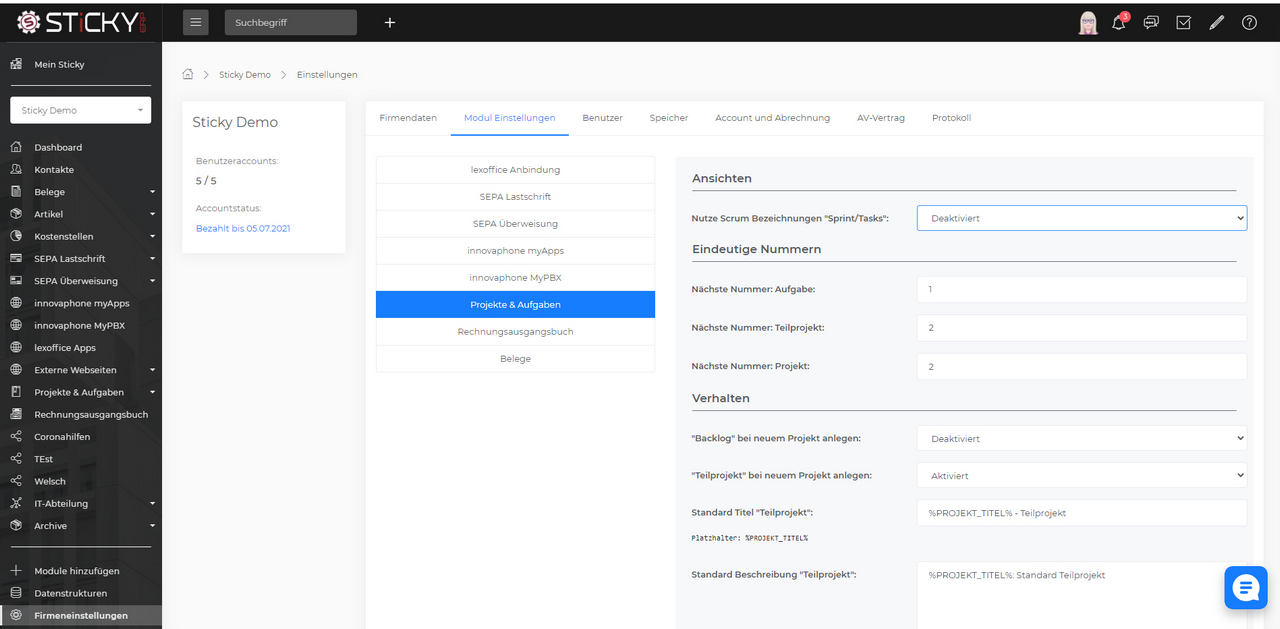Click the Standard Beschreibung Teilprojekt textarea

1082,595
